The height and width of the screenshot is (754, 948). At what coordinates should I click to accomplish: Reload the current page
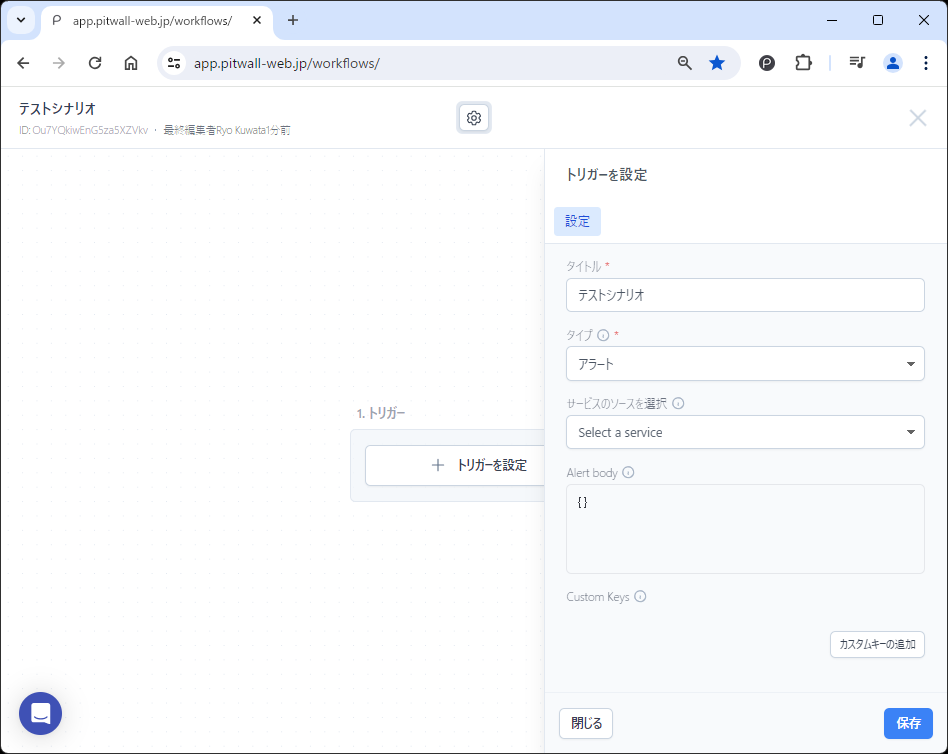(95, 62)
